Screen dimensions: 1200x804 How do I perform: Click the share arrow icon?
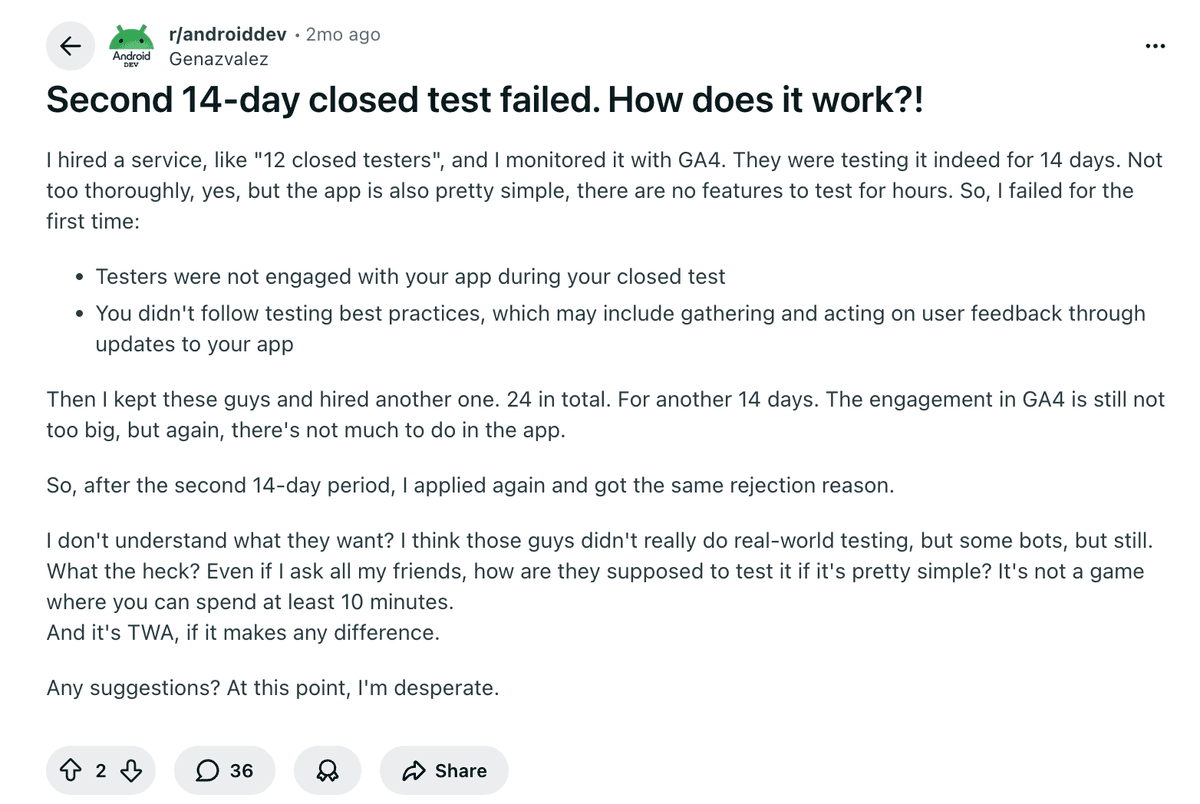415,770
